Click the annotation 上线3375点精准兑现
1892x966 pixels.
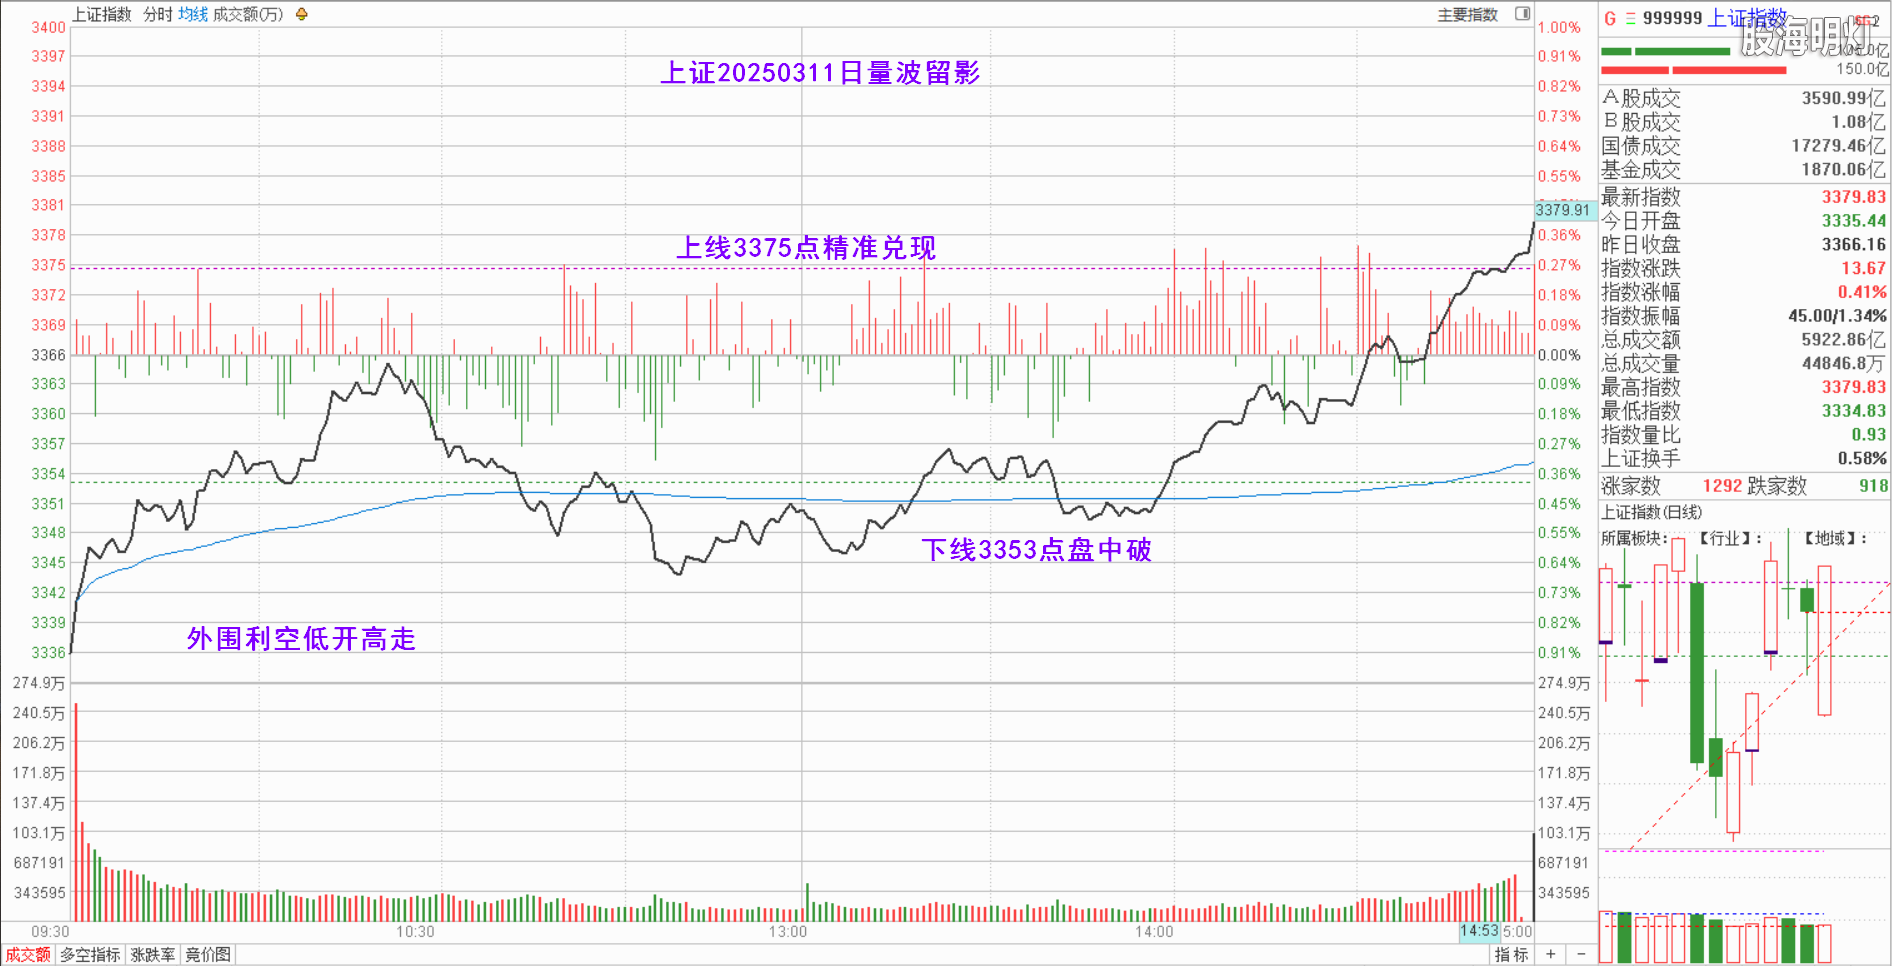(806, 248)
